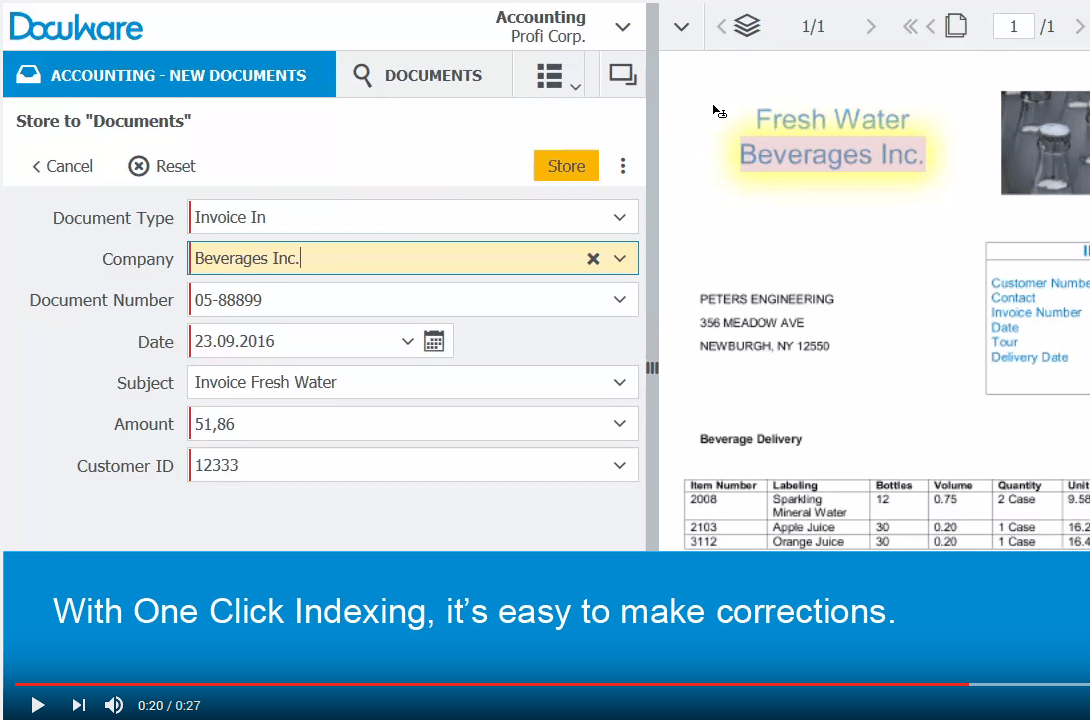Play the video
Screen dimensions: 1090x720
38,705
